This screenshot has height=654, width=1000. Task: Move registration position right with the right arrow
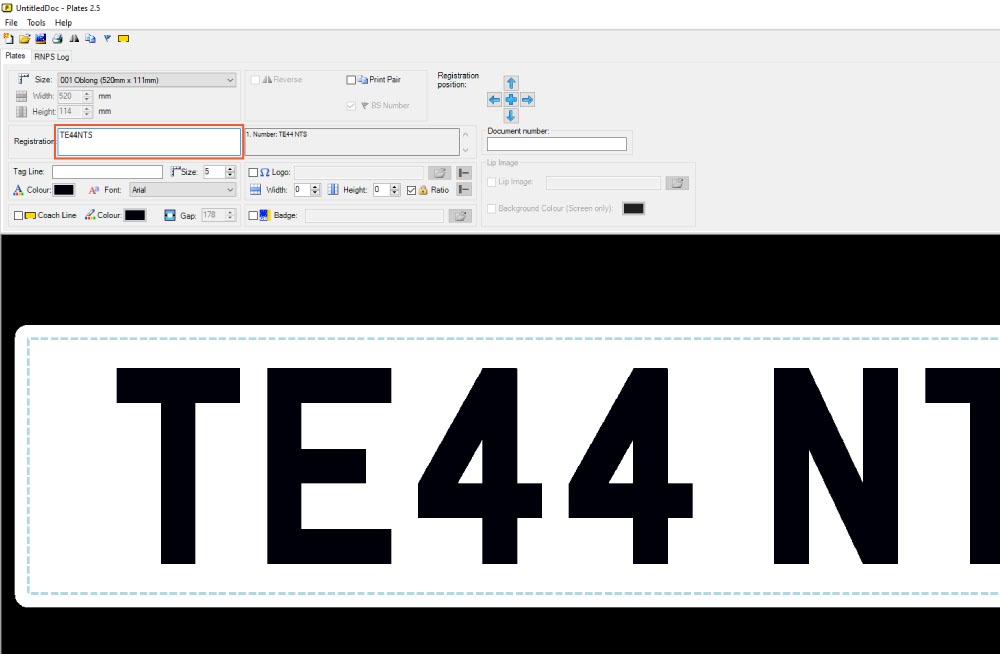pyautogui.click(x=527, y=100)
